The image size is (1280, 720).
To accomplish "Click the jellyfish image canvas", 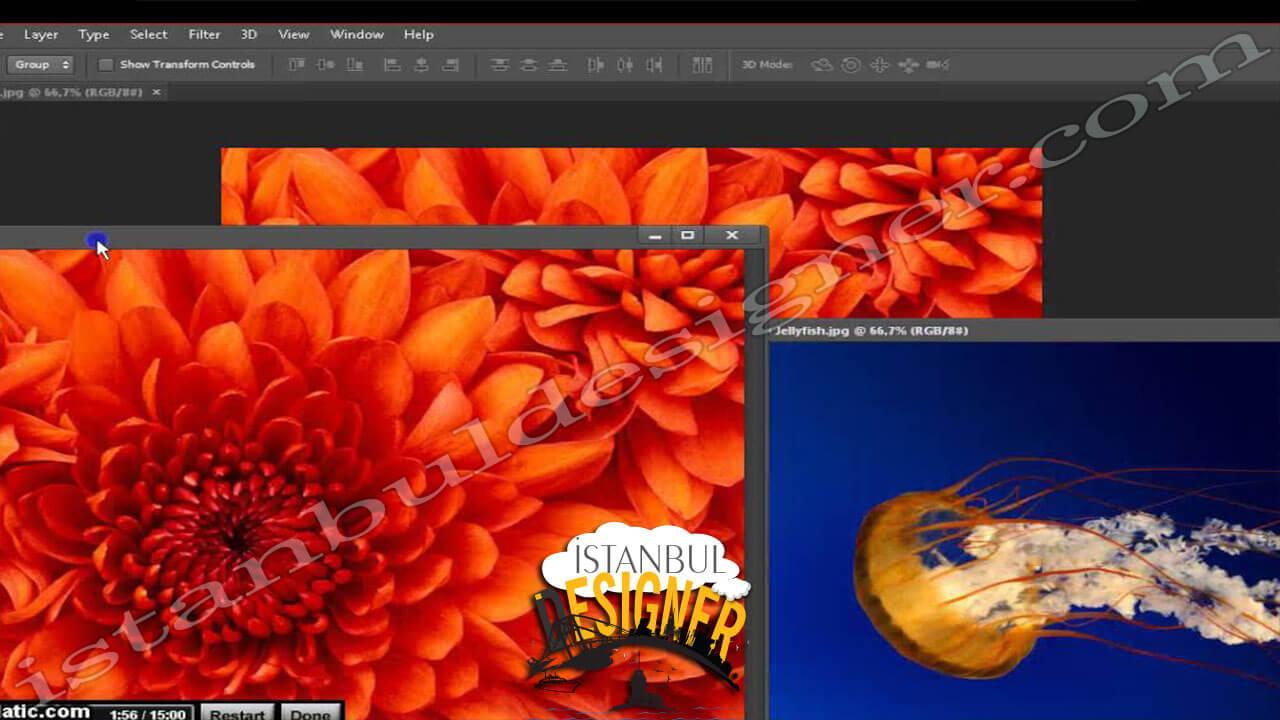I will (x=1024, y=530).
